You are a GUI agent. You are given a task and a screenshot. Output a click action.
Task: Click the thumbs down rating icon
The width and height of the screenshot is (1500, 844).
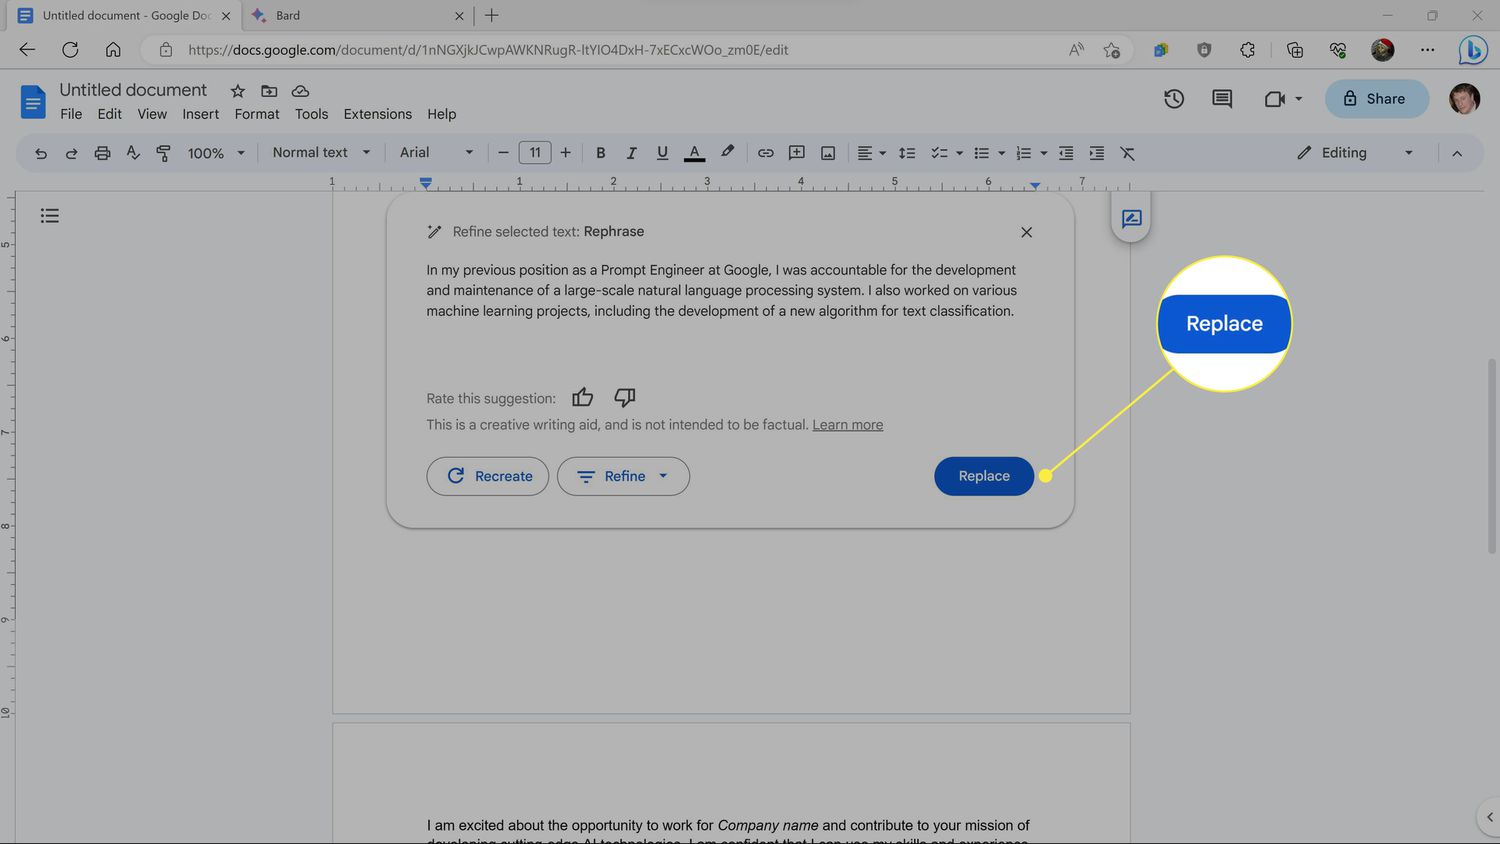625,398
